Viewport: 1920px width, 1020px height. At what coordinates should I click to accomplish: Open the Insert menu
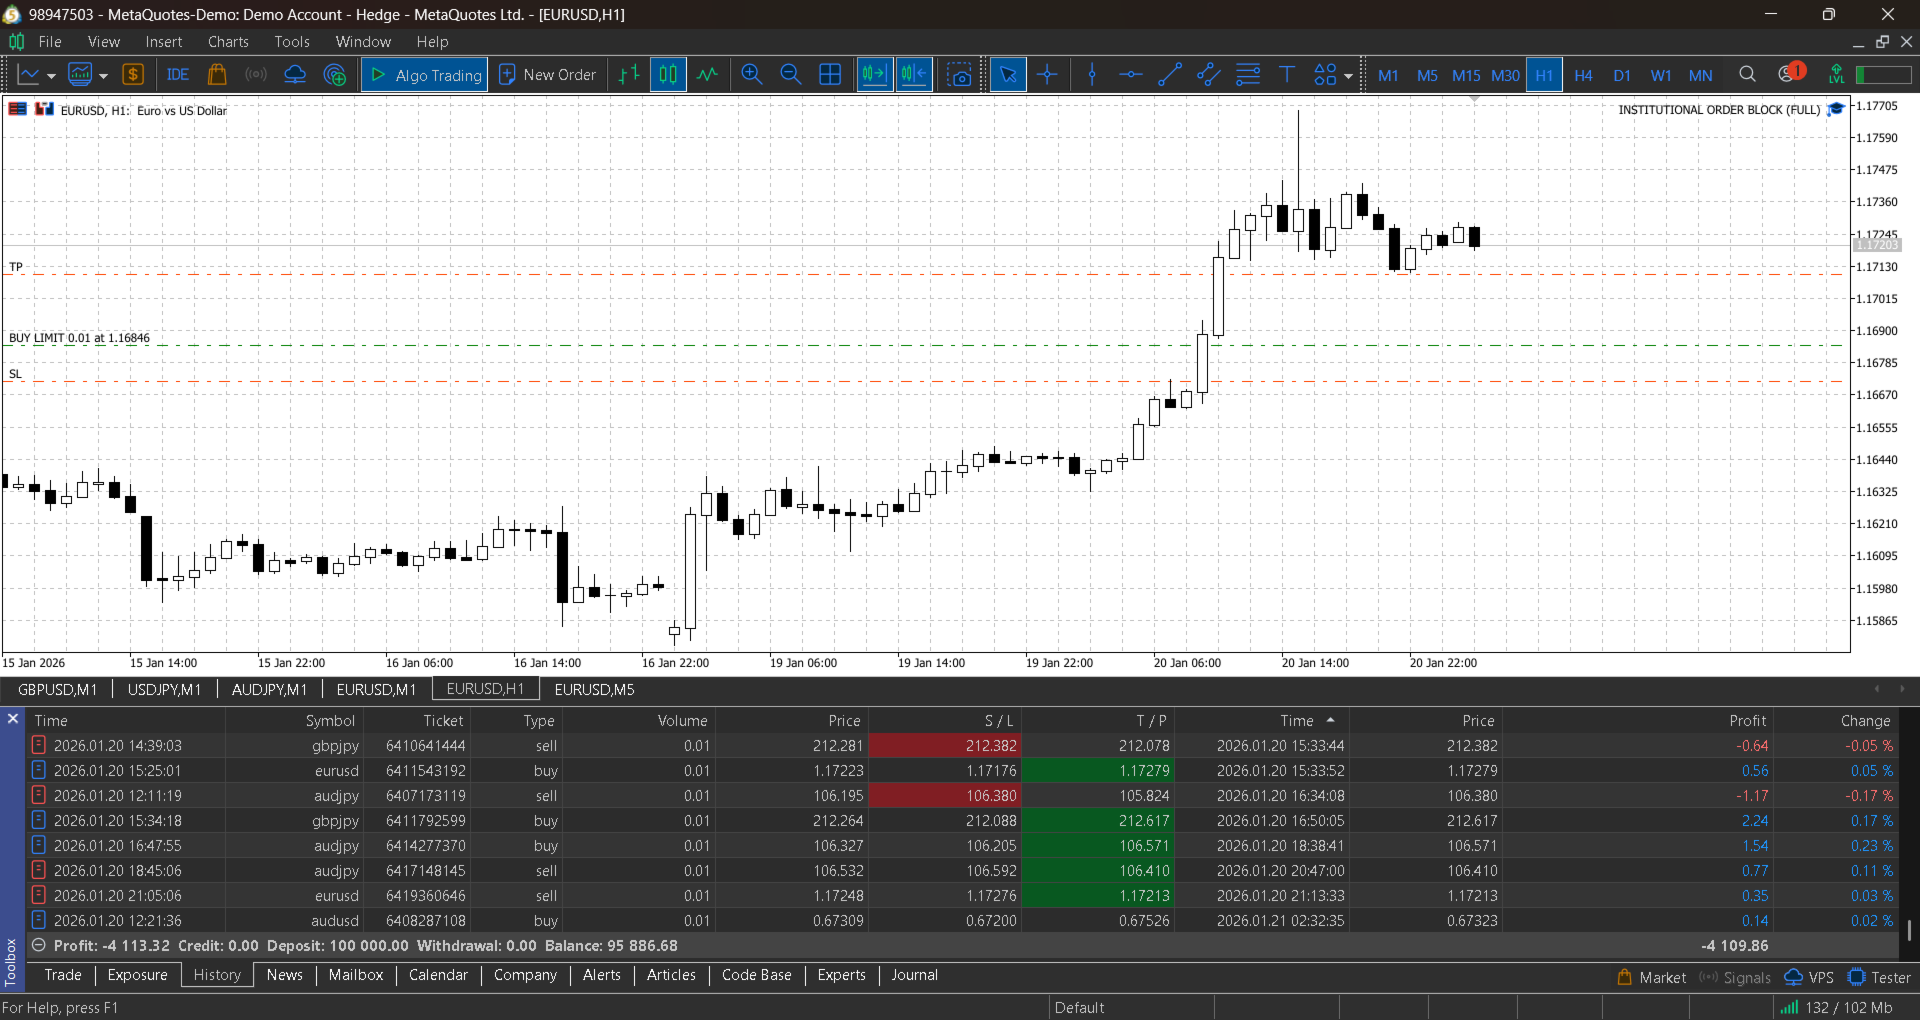(x=164, y=42)
